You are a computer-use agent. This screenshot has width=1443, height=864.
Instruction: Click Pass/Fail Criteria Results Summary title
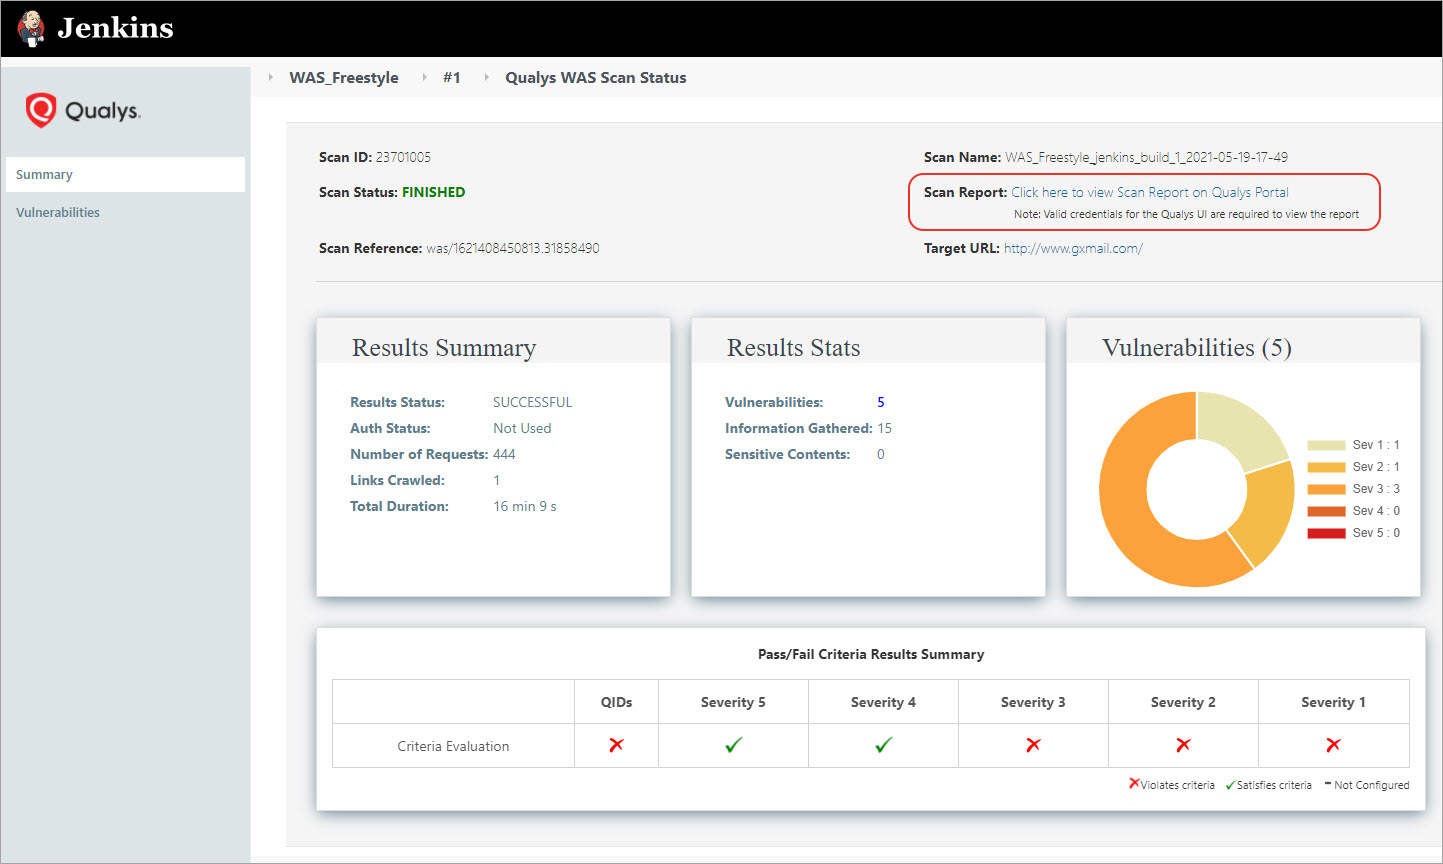point(871,654)
